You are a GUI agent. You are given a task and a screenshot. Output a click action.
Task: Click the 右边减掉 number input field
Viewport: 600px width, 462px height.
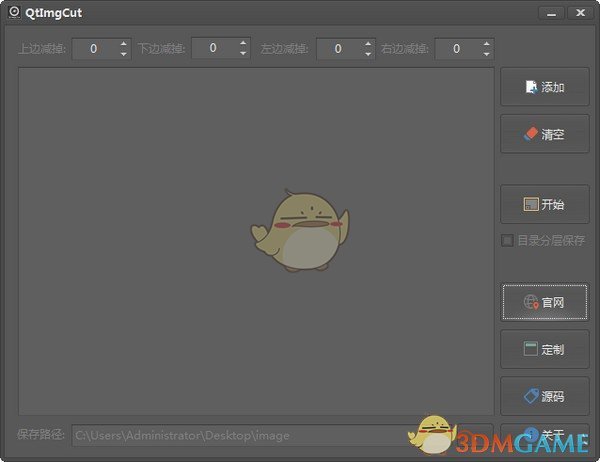(x=456, y=48)
